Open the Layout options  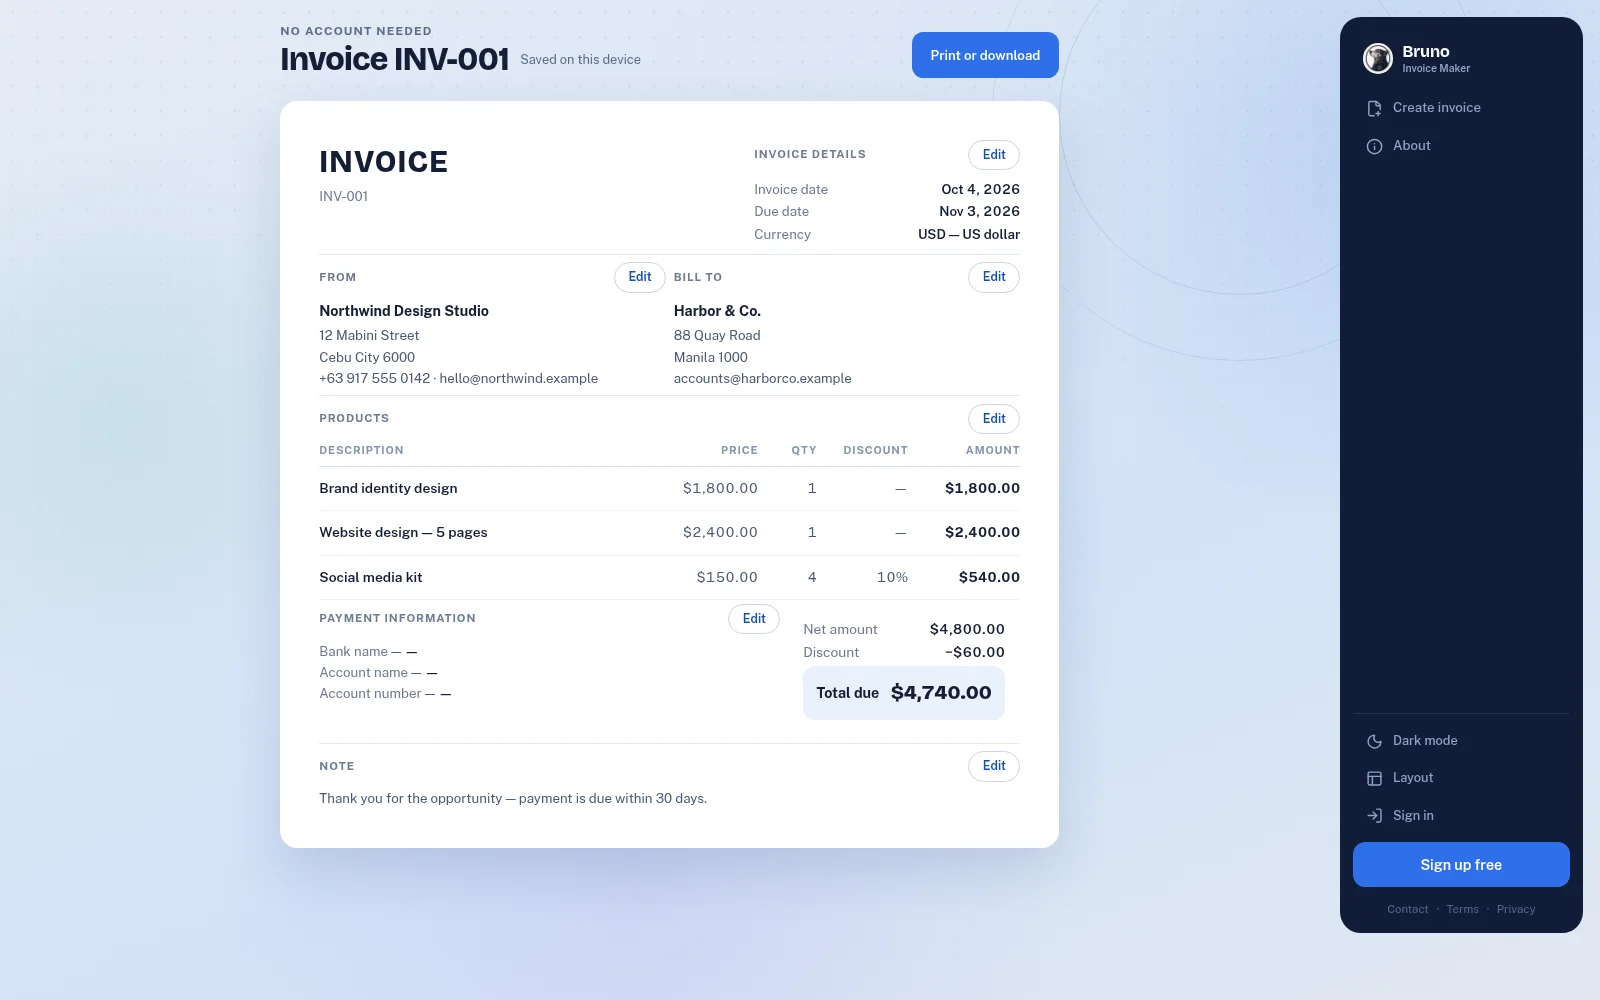1461,778
